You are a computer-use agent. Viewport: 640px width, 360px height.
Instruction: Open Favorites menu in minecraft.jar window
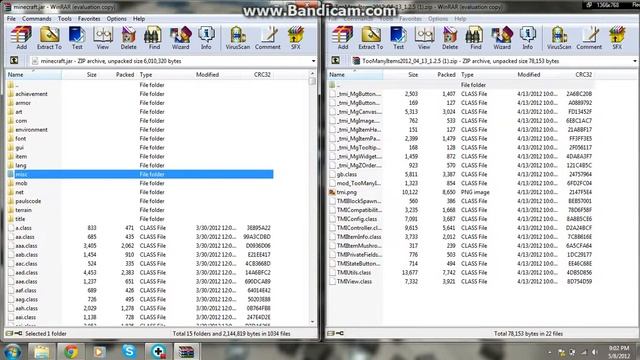[89, 19]
